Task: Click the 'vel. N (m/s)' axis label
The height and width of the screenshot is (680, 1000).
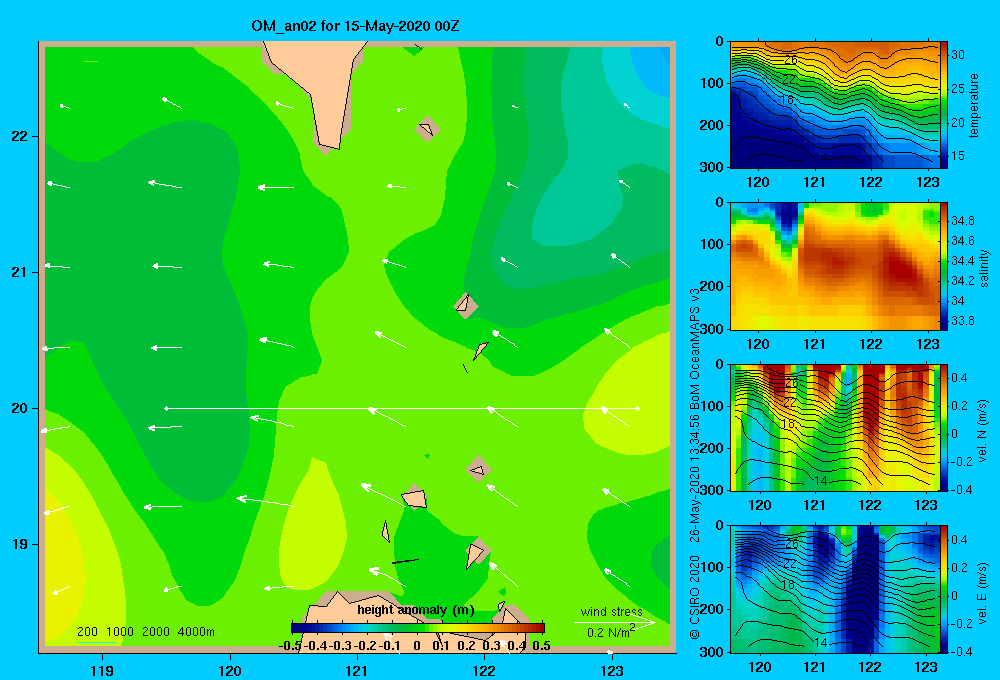Action: point(983,431)
